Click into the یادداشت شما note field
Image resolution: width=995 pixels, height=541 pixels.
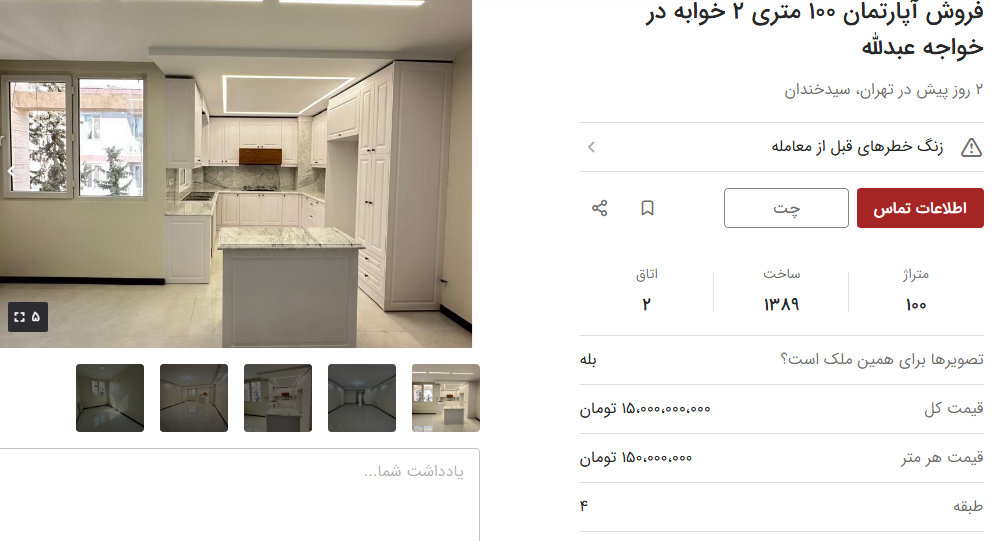tap(239, 495)
